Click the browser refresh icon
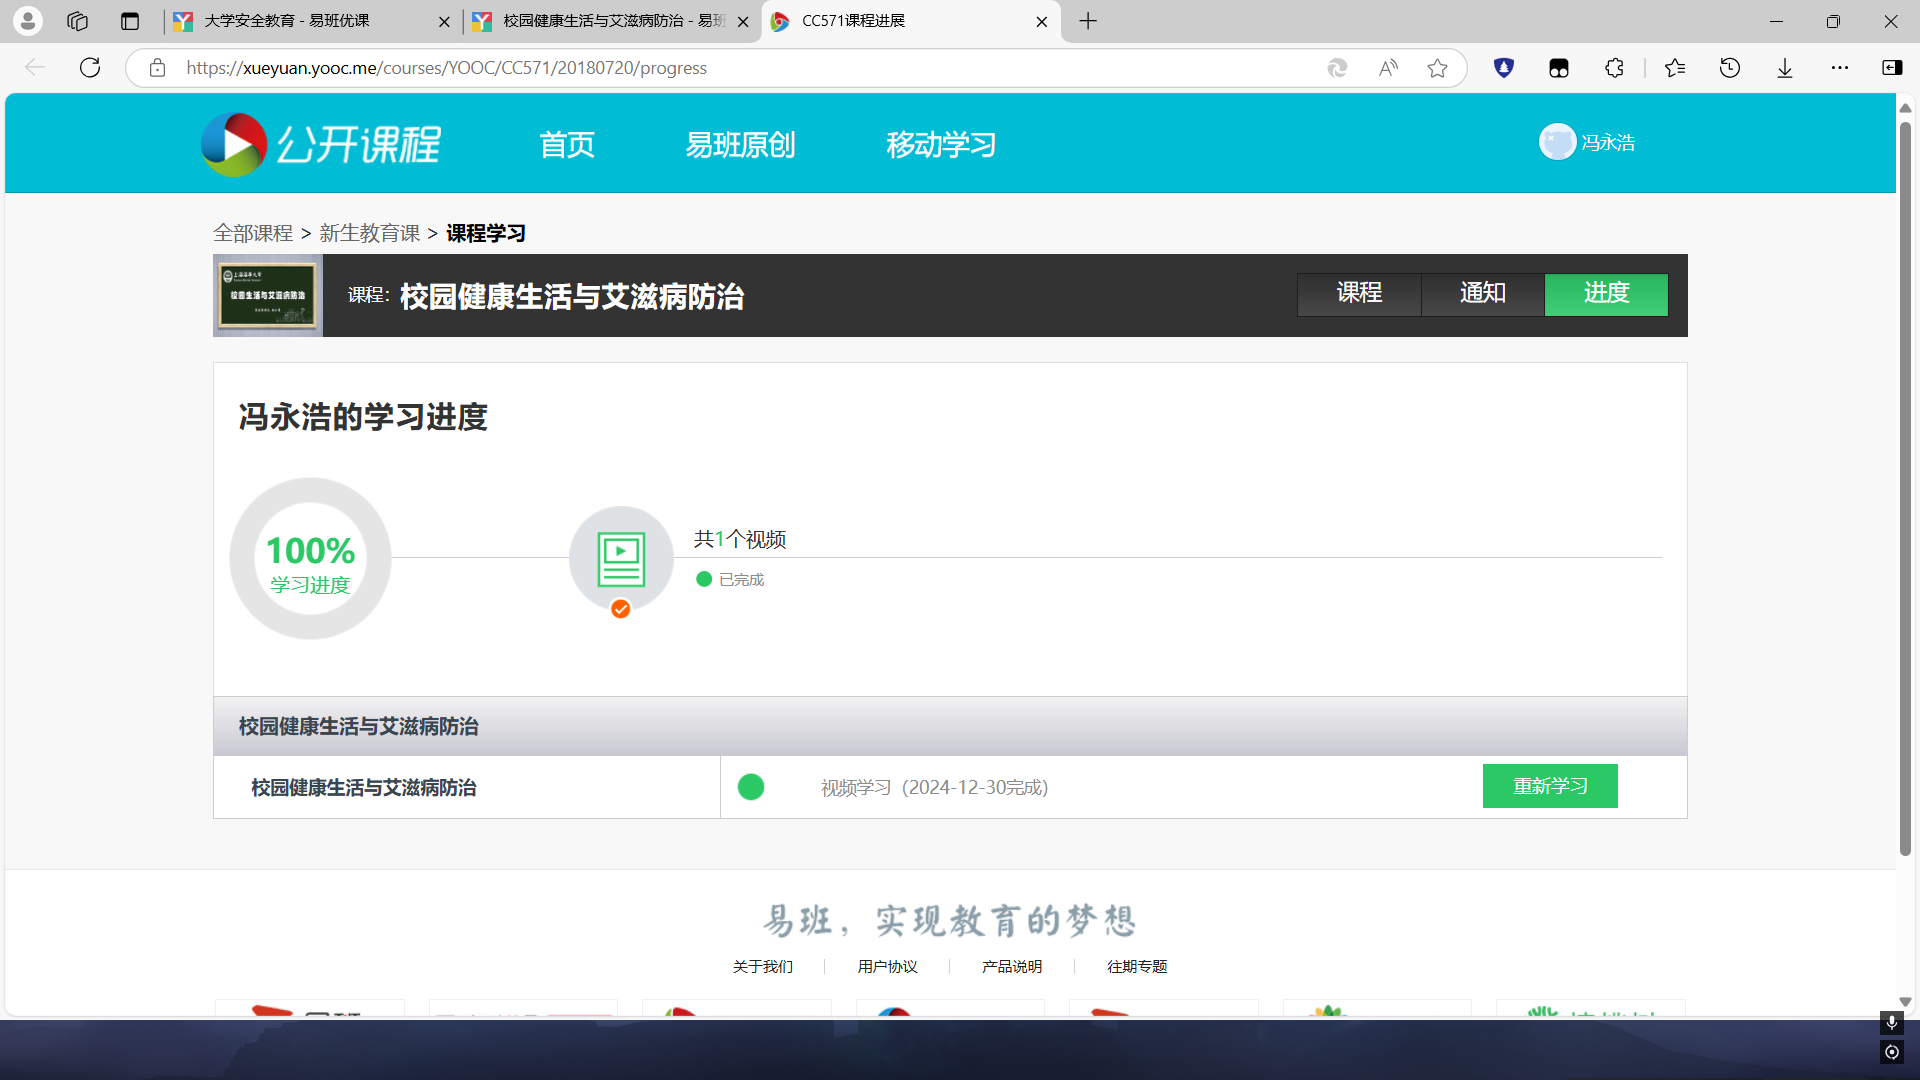Image resolution: width=1920 pixels, height=1080 pixels. tap(90, 68)
